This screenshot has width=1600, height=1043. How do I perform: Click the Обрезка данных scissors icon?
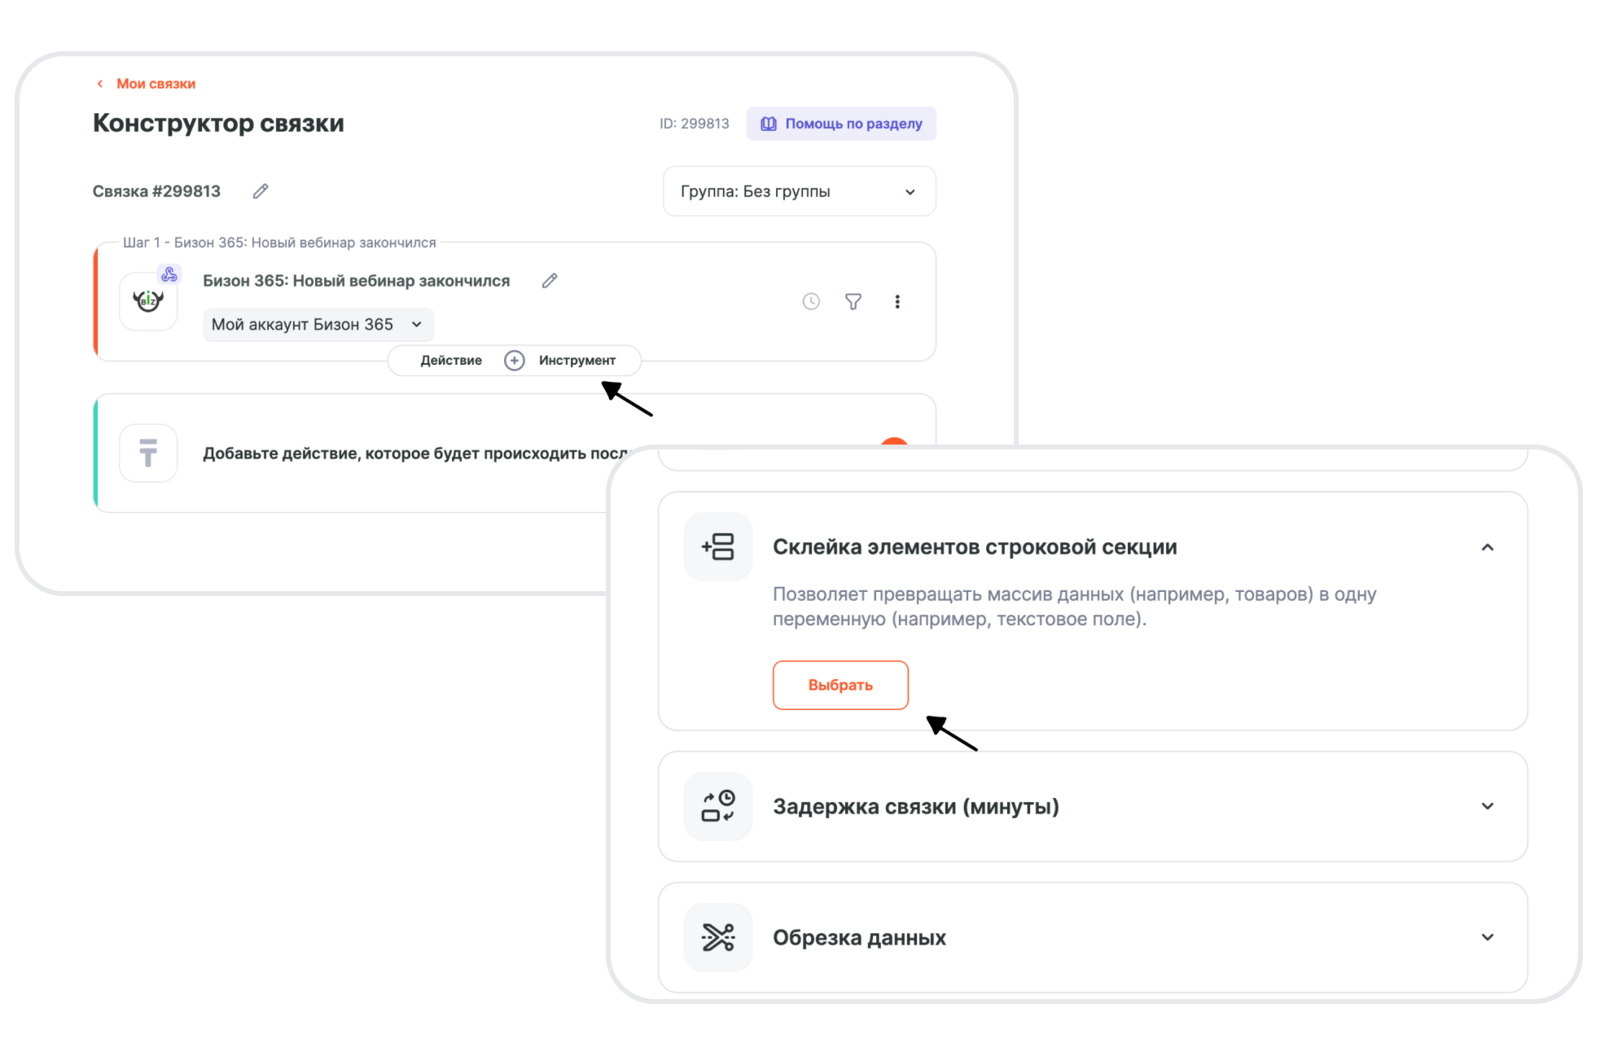[718, 937]
